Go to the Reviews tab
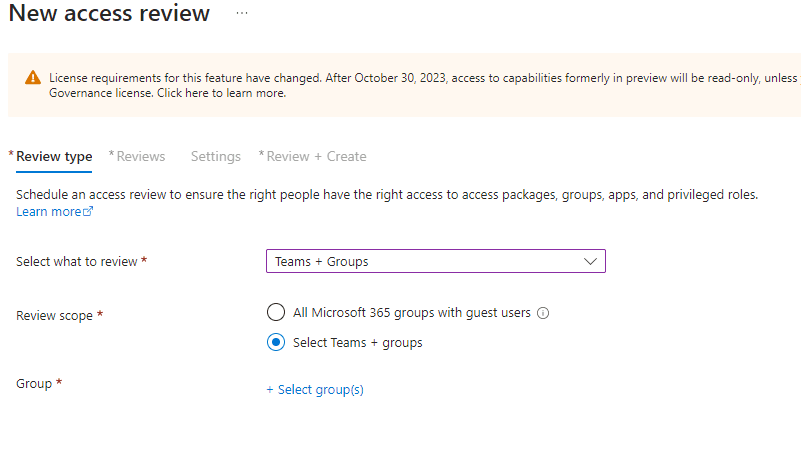The width and height of the screenshot is (801, 459). pyautogui.click(x=140, y=156)
